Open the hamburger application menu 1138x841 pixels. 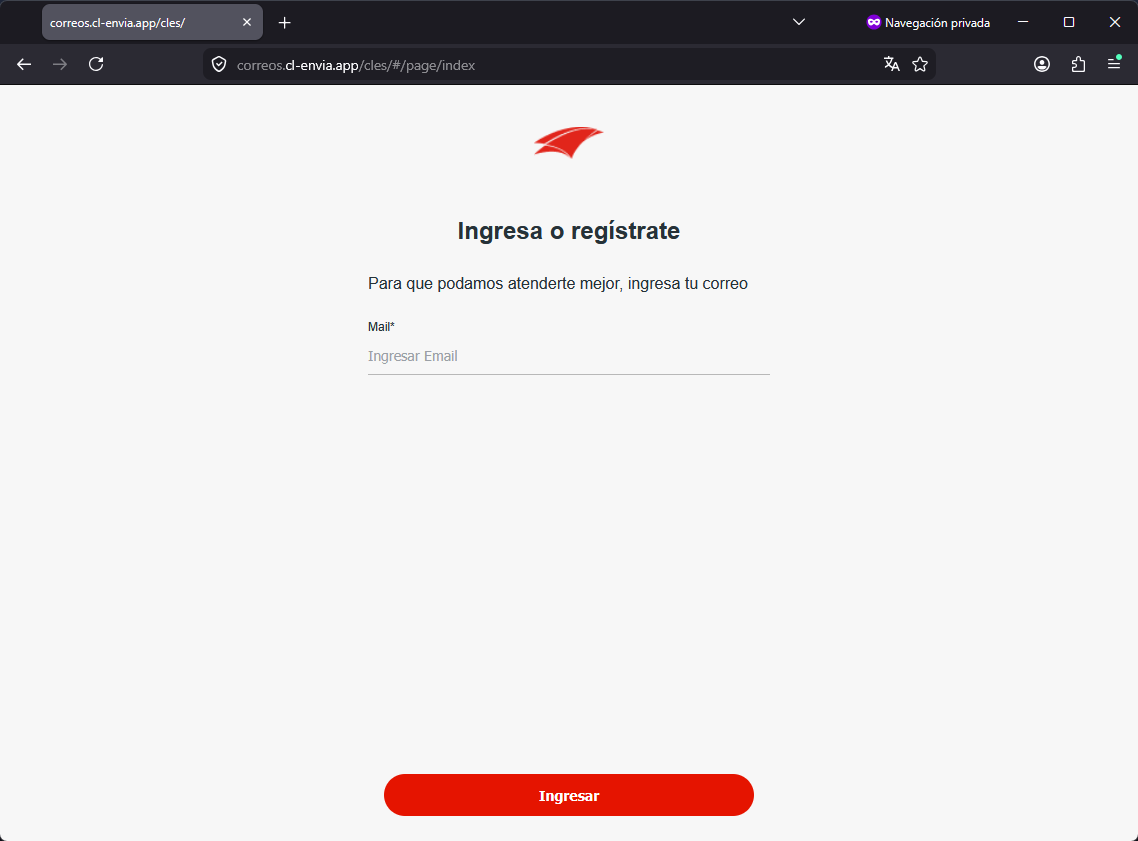pos(1114,65)
